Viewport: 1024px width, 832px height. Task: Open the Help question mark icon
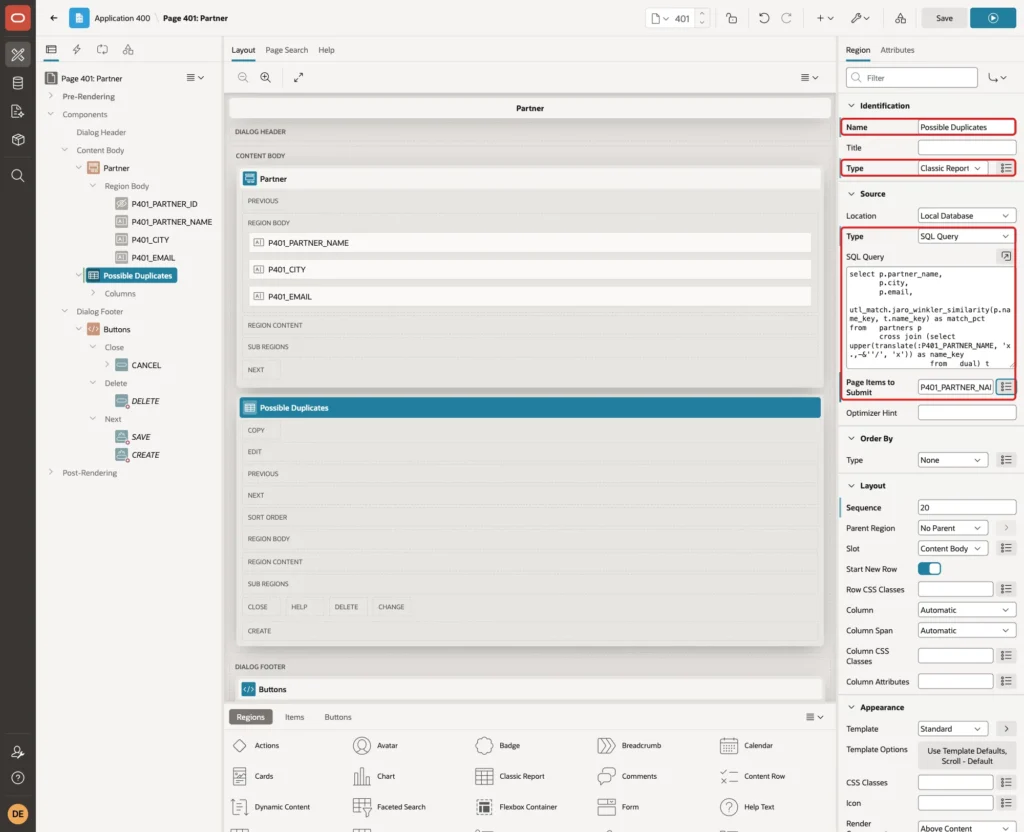pyautogui.click(x=18, y=778)
